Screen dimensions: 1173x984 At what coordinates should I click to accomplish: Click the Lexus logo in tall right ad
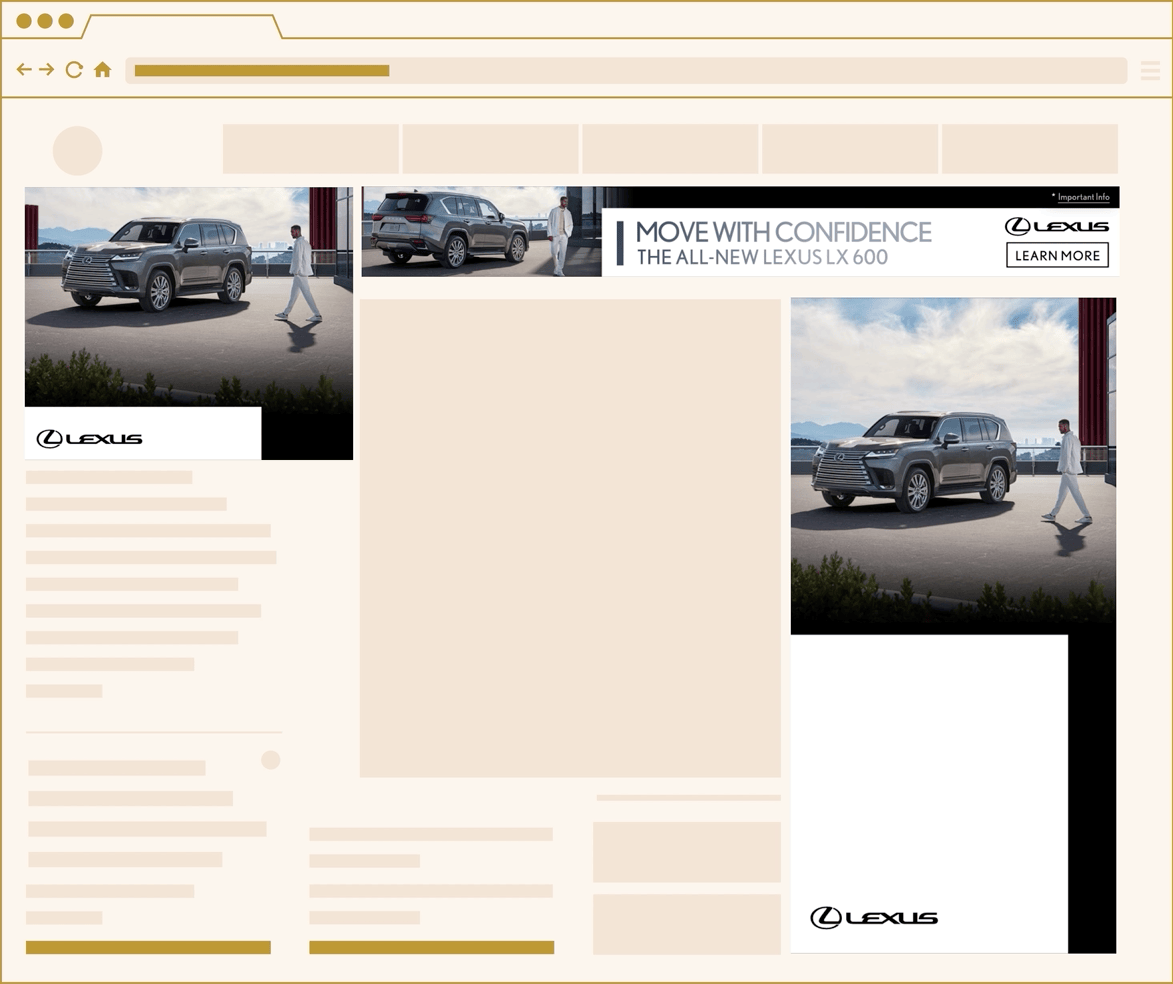click(874, 917)
